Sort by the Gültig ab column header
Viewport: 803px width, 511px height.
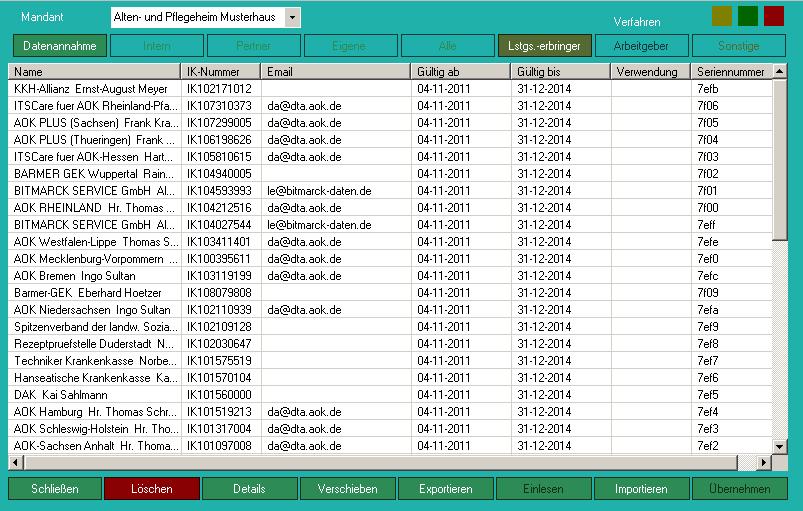pos(460,72)
